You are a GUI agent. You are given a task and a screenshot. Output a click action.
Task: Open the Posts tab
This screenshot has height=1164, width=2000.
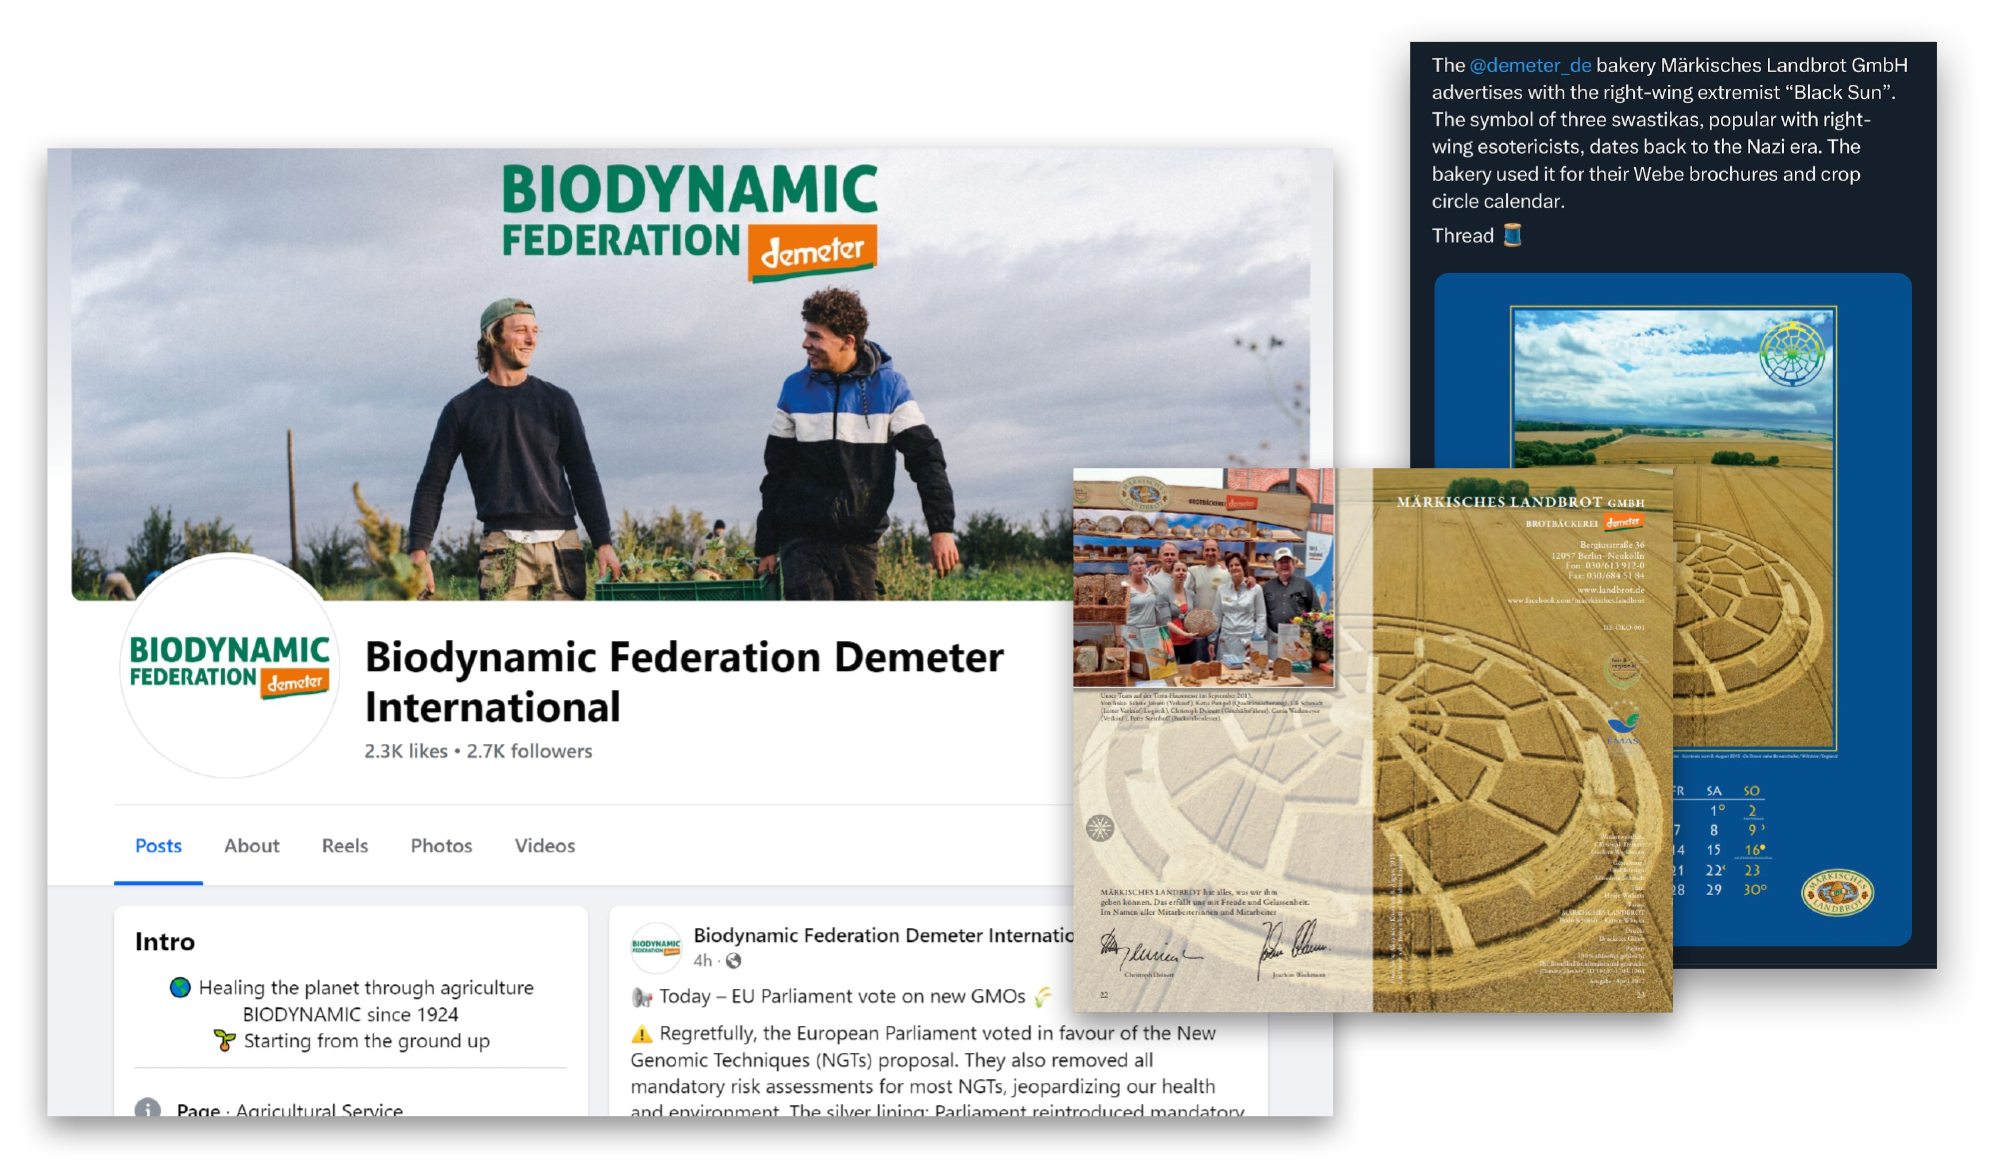[158, 846]
